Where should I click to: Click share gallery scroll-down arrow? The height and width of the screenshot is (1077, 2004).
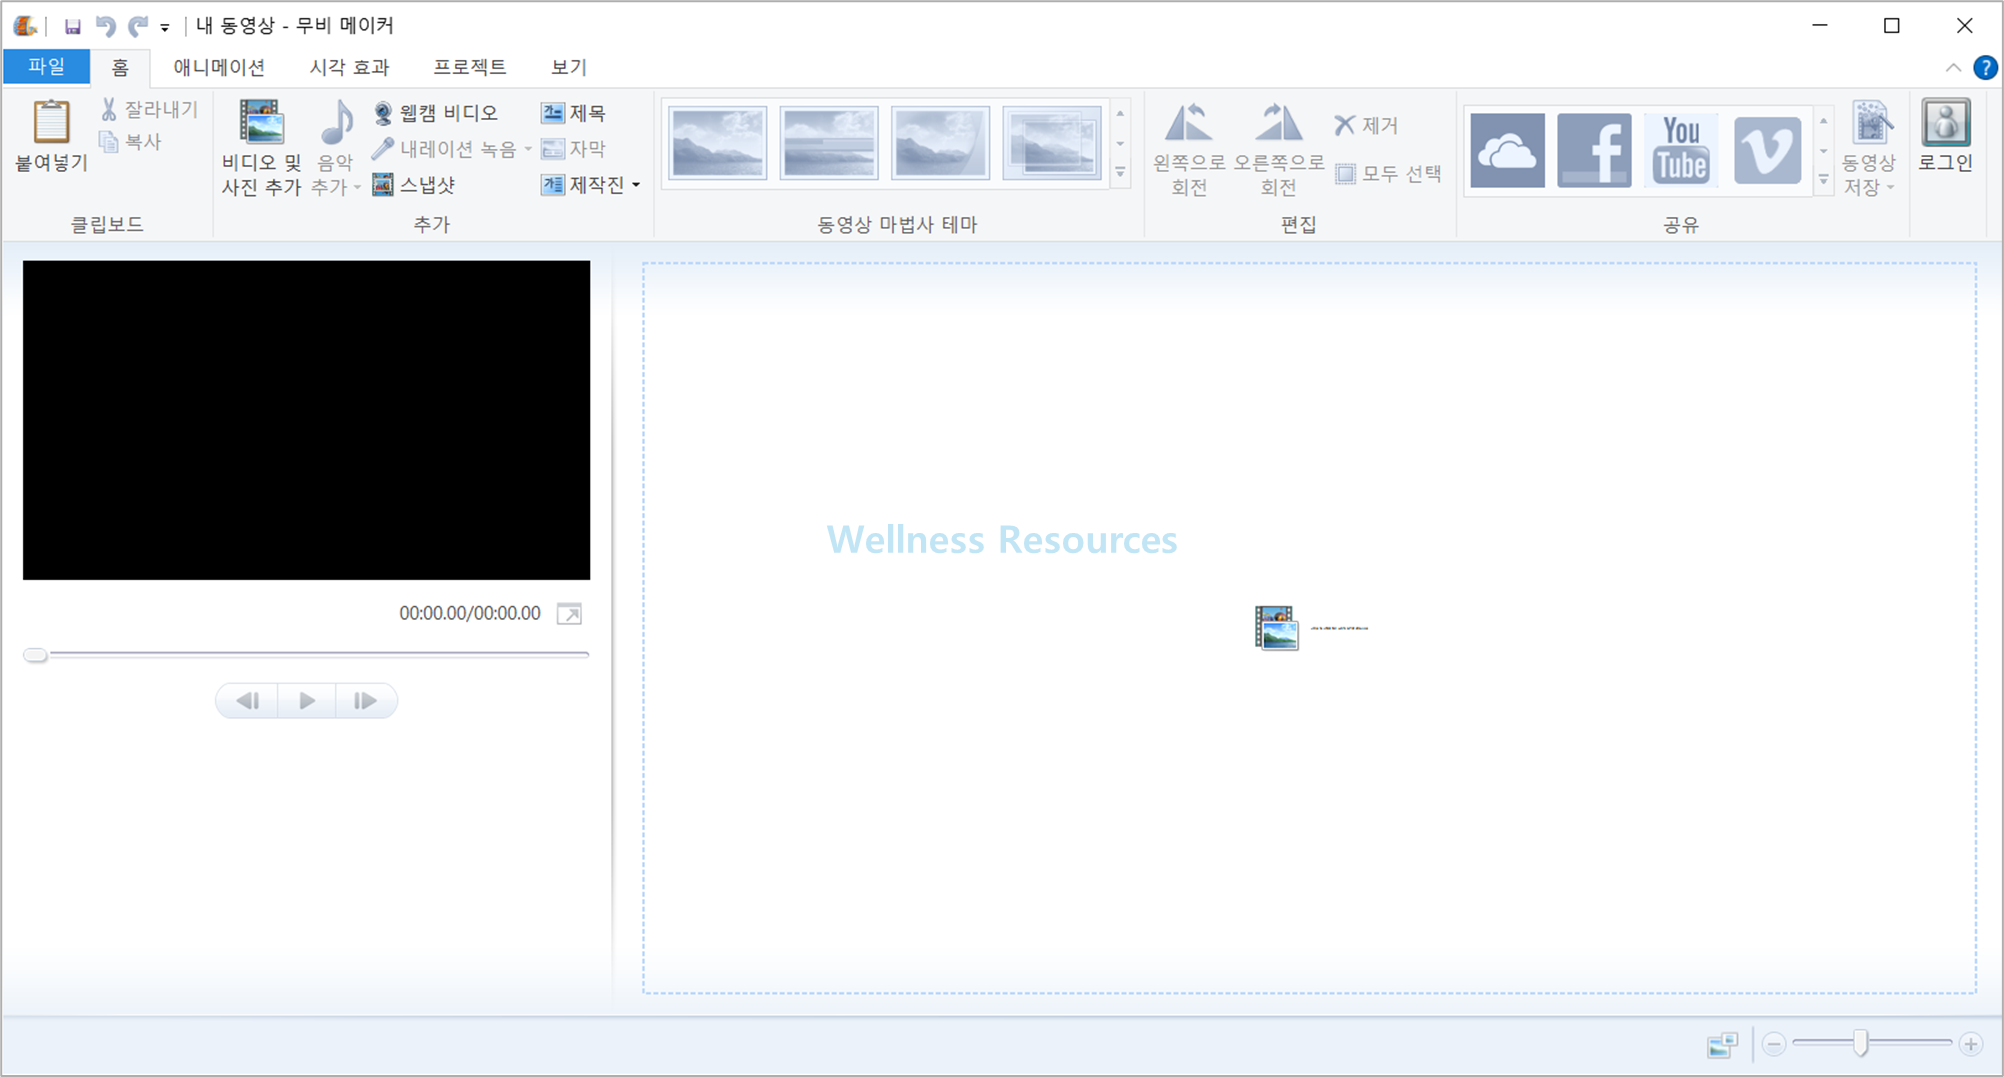click(1823, 151)
